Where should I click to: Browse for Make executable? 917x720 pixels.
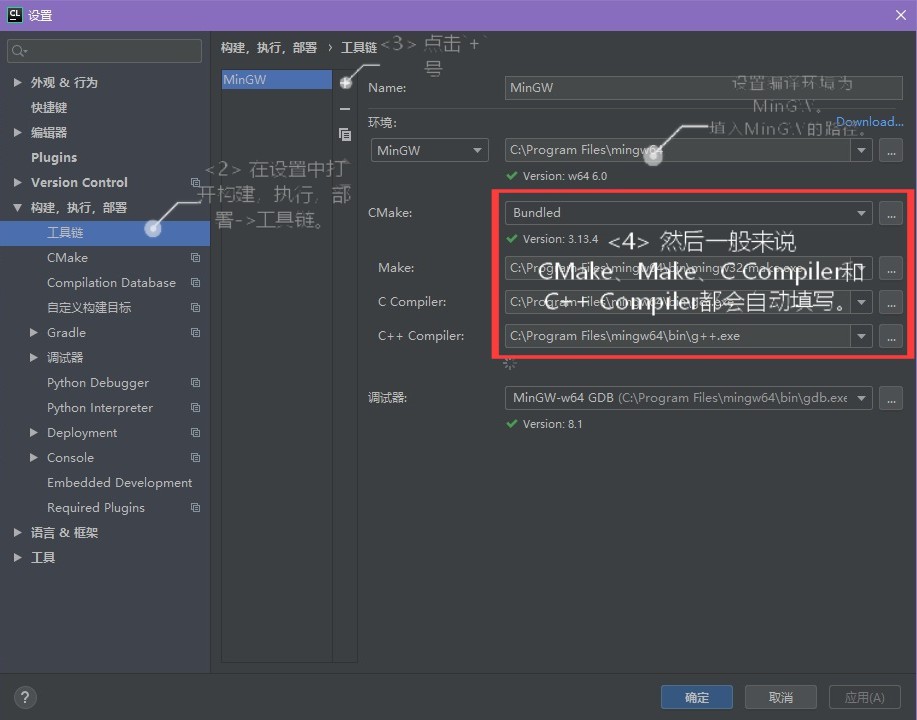coord(891,268)
